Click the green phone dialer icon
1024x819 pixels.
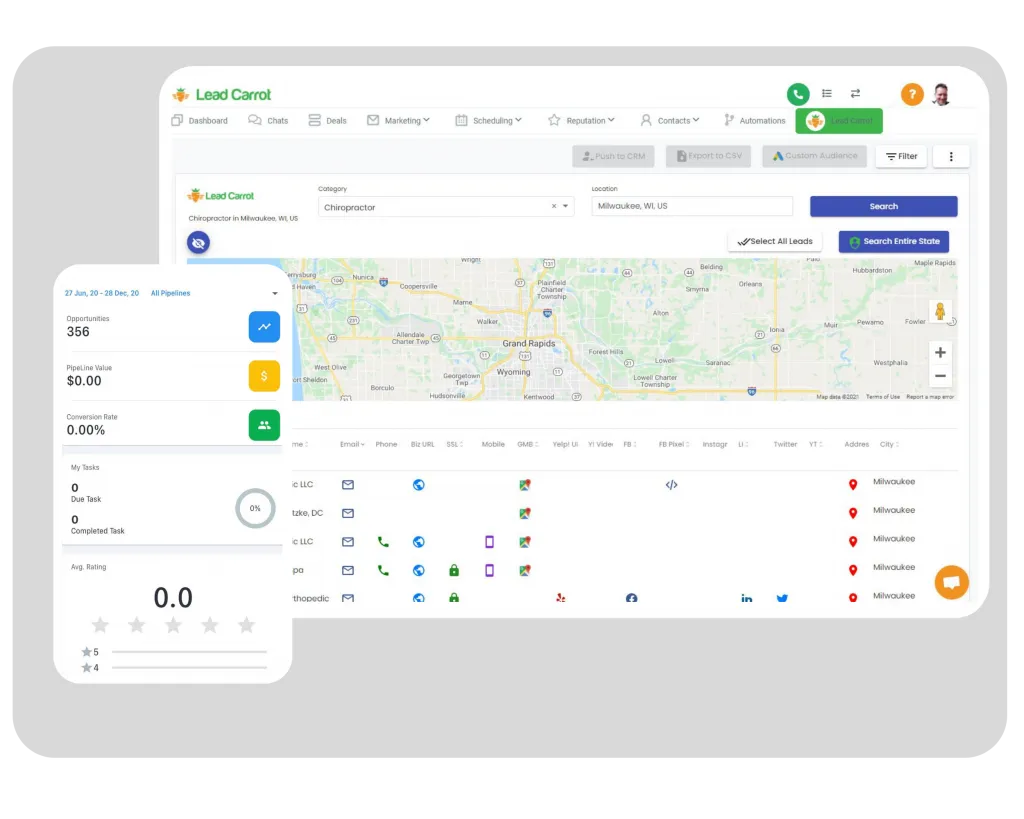pyautogui.click(x=797, y=94)
